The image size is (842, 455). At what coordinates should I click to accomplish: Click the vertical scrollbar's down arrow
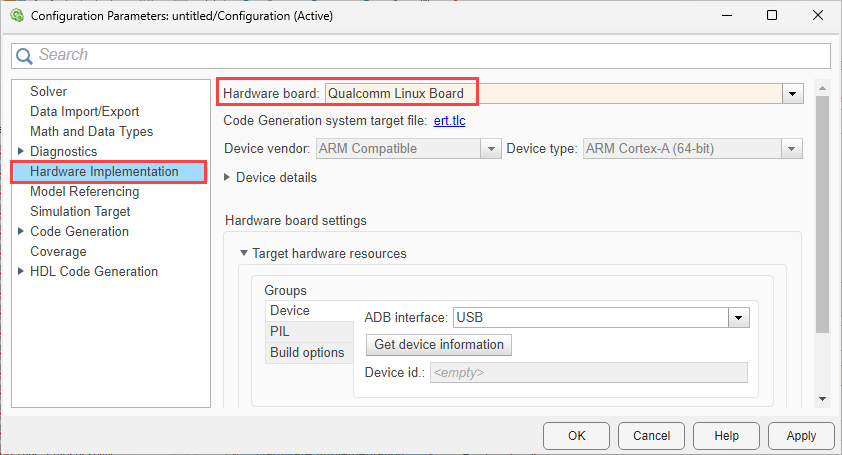point(823,398)
